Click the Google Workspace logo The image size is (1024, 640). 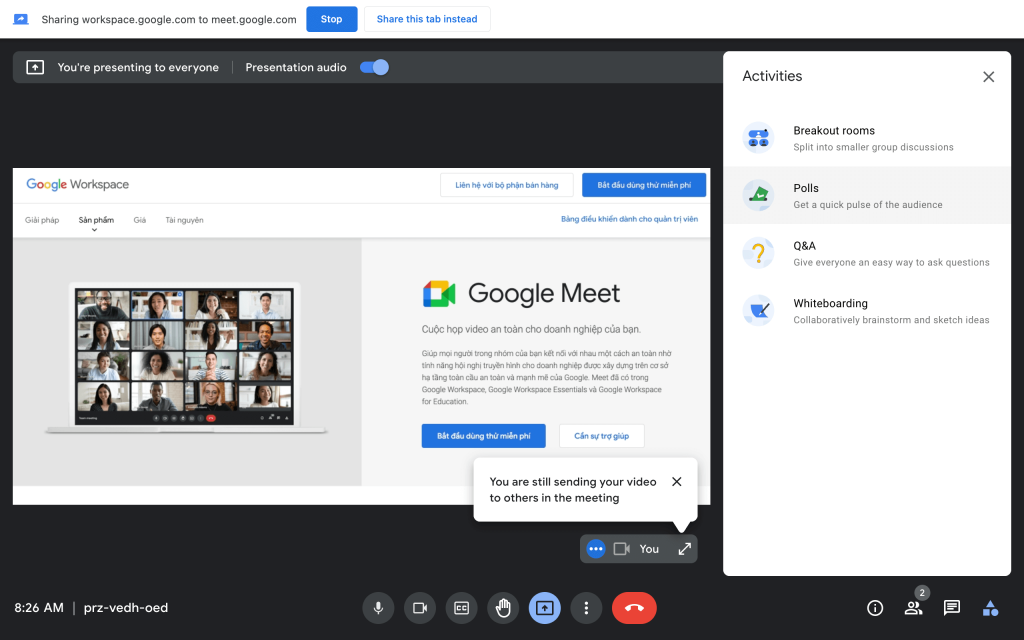tap(78, 185)
